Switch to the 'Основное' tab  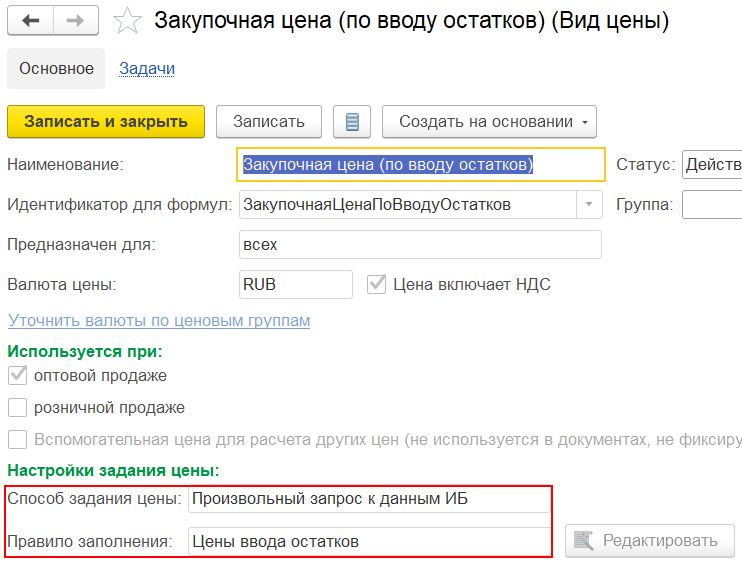coord(56,69)
